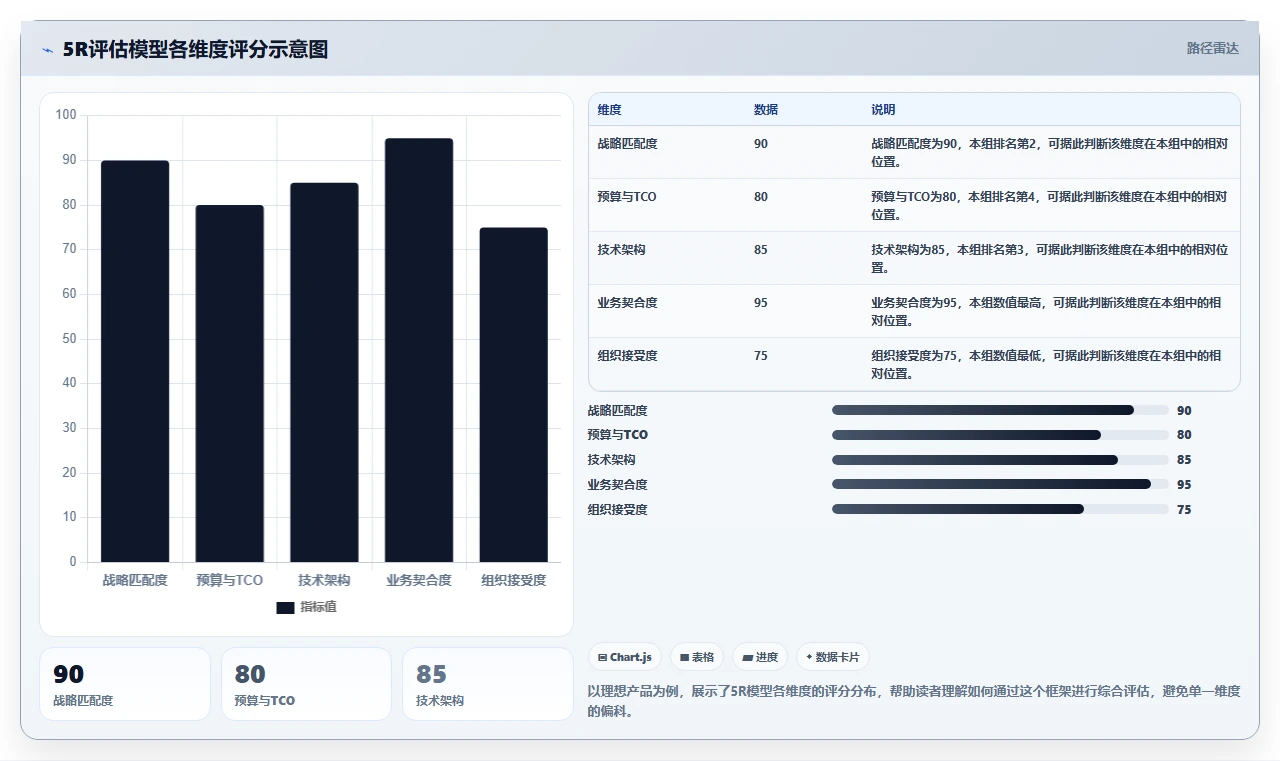The height and width of the screenshot is (761, 1280).
Task: Click the progress value 95
Action: [x=1184, y=484]
